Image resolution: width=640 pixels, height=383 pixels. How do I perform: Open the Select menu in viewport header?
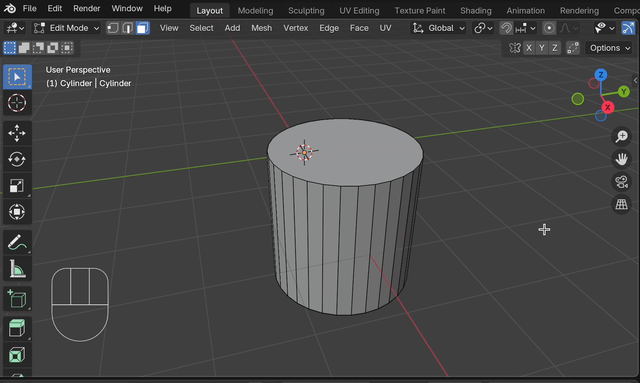point(201,28)
